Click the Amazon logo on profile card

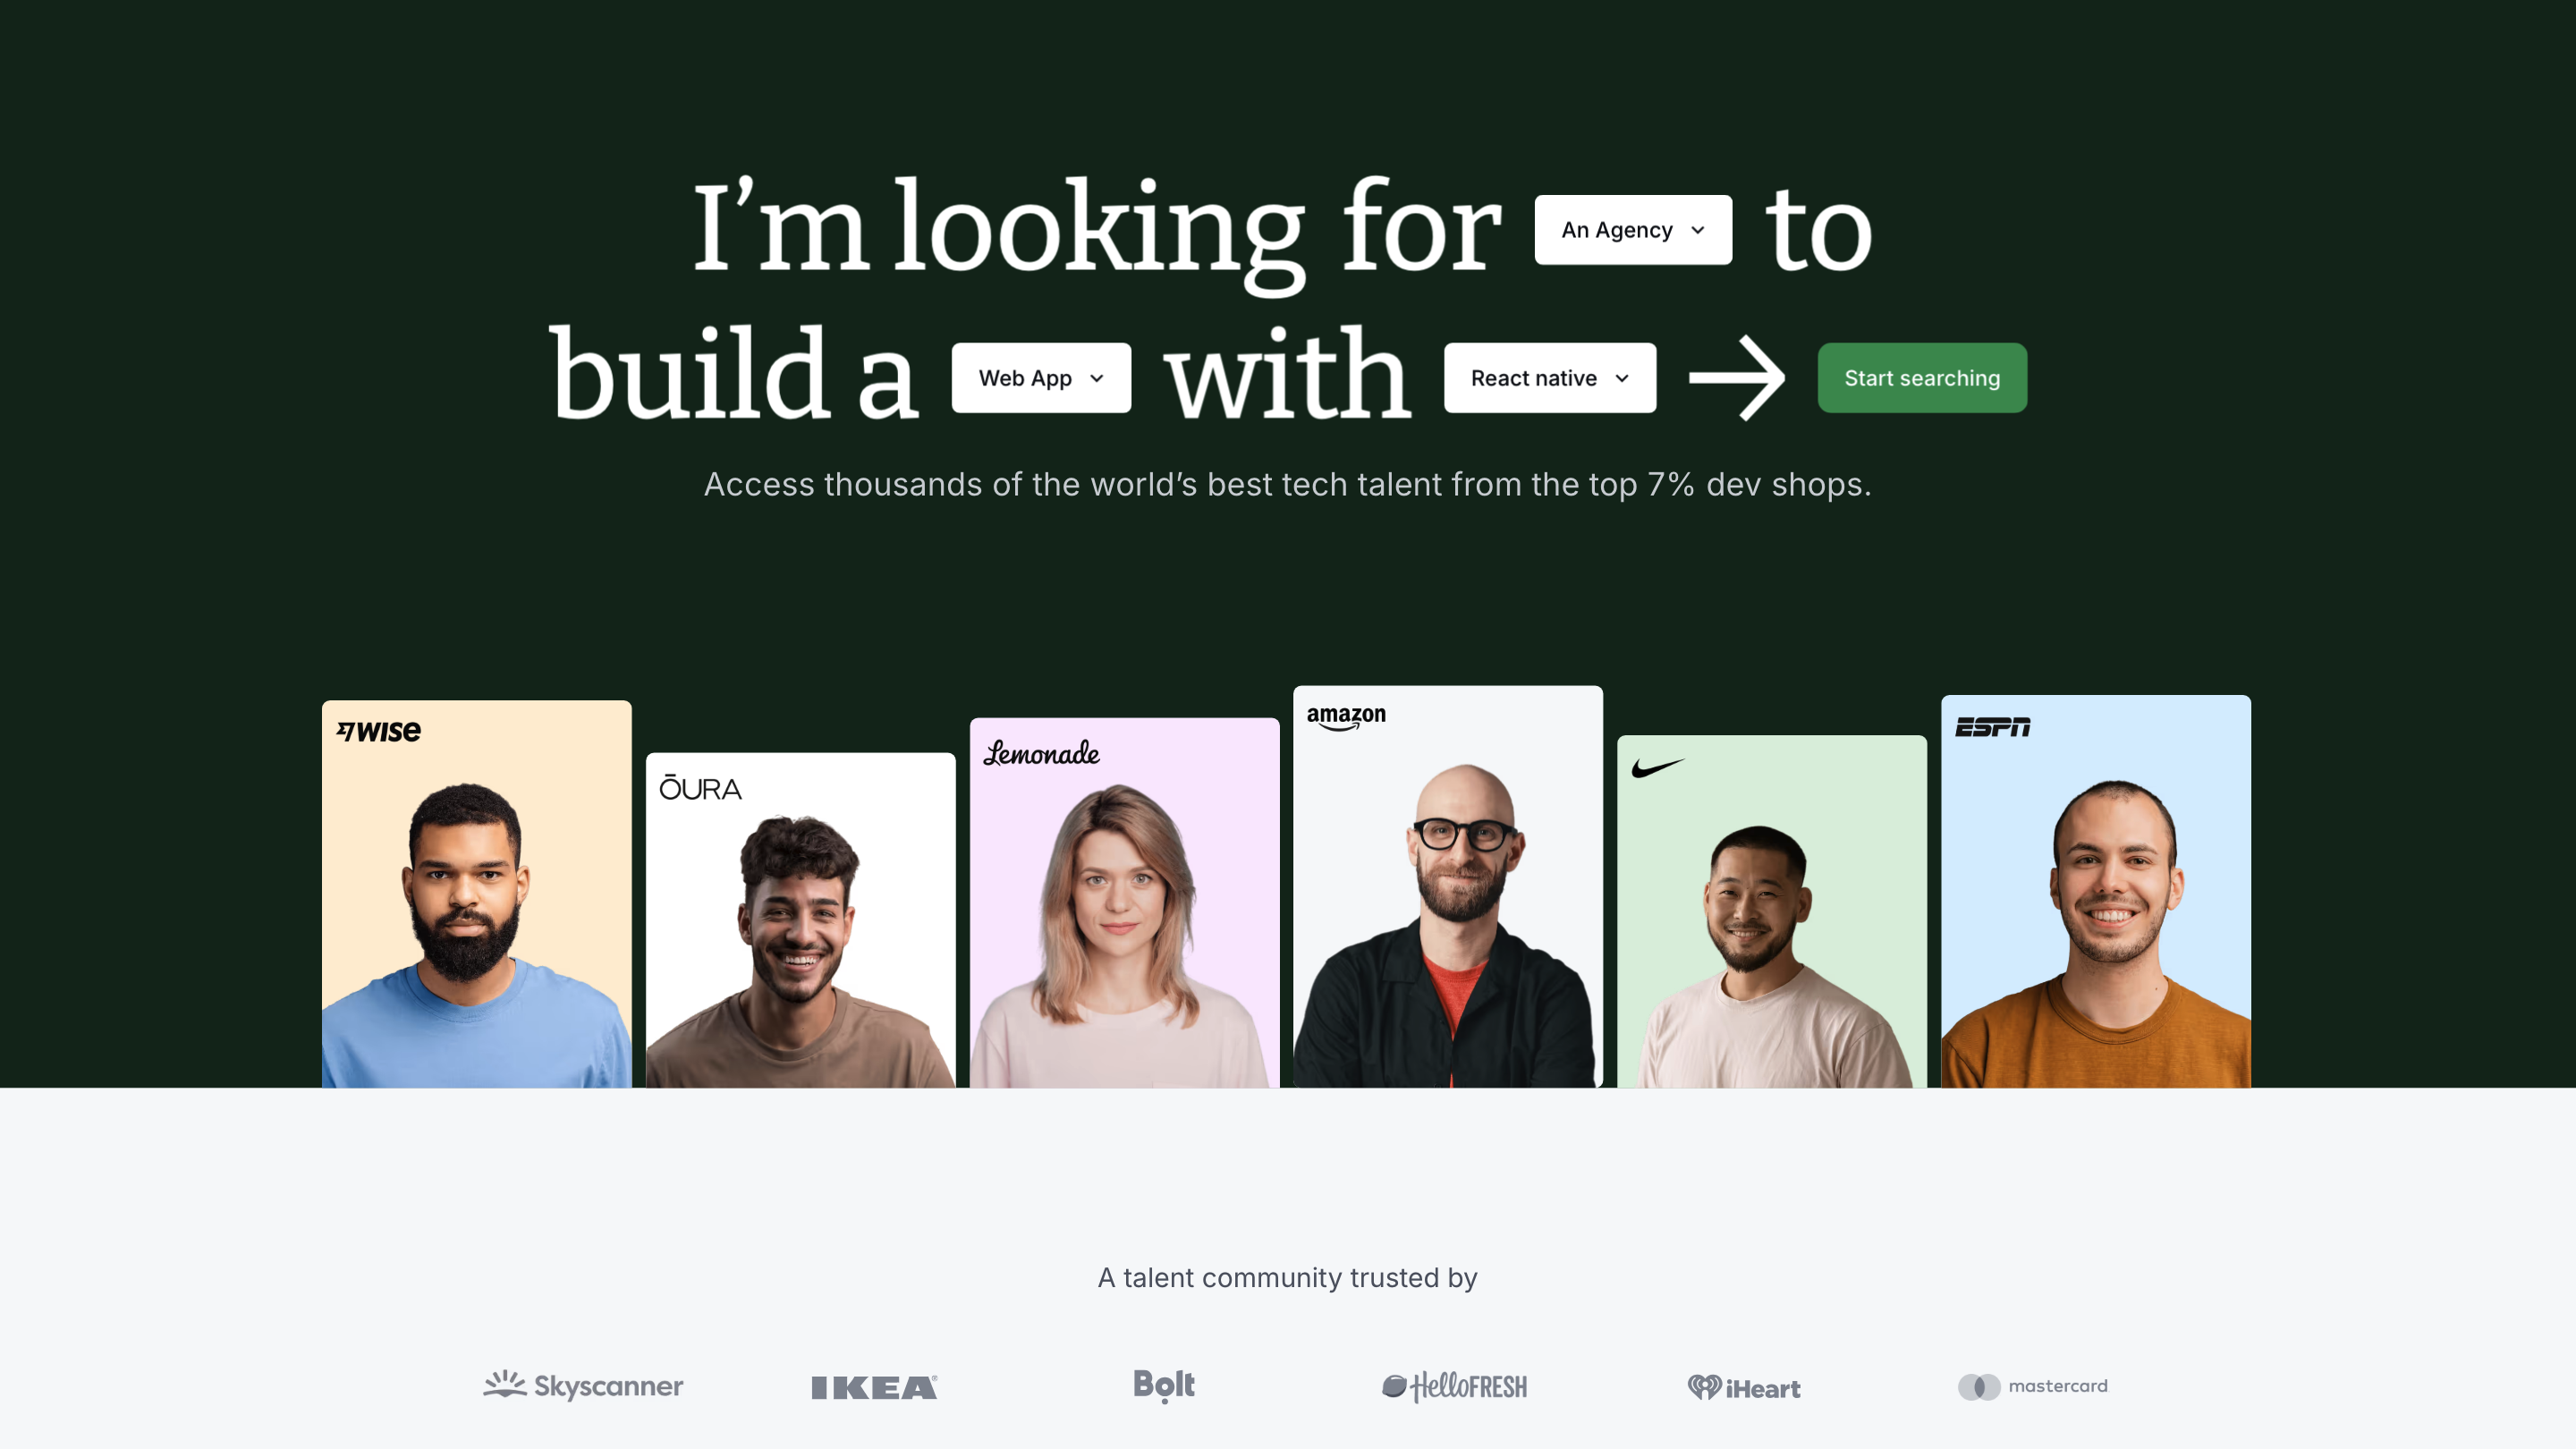click(1346, 717)
